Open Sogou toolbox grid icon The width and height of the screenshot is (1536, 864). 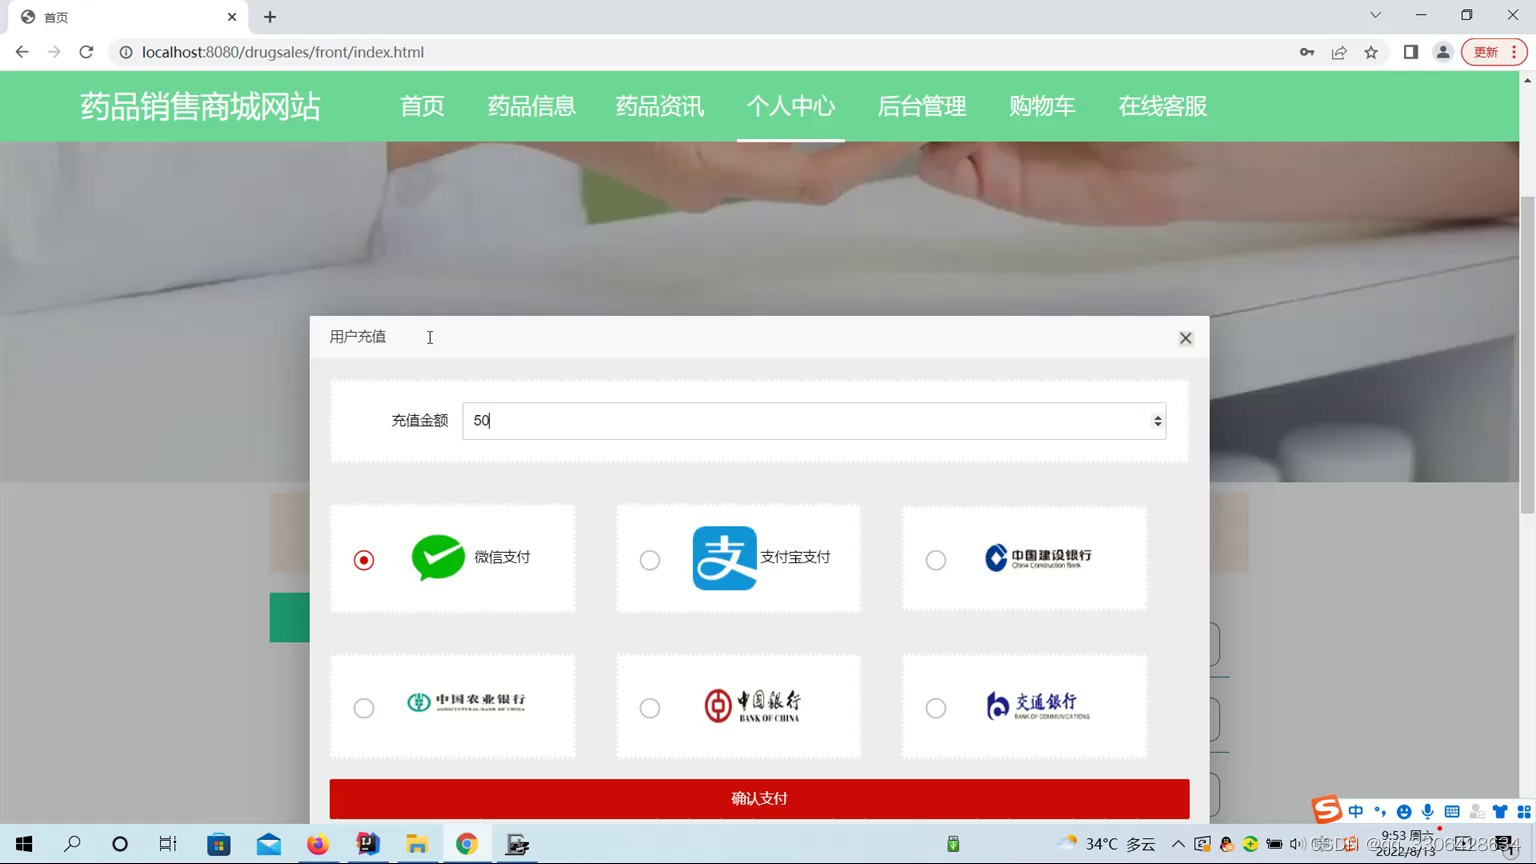tap(1524, 811)
